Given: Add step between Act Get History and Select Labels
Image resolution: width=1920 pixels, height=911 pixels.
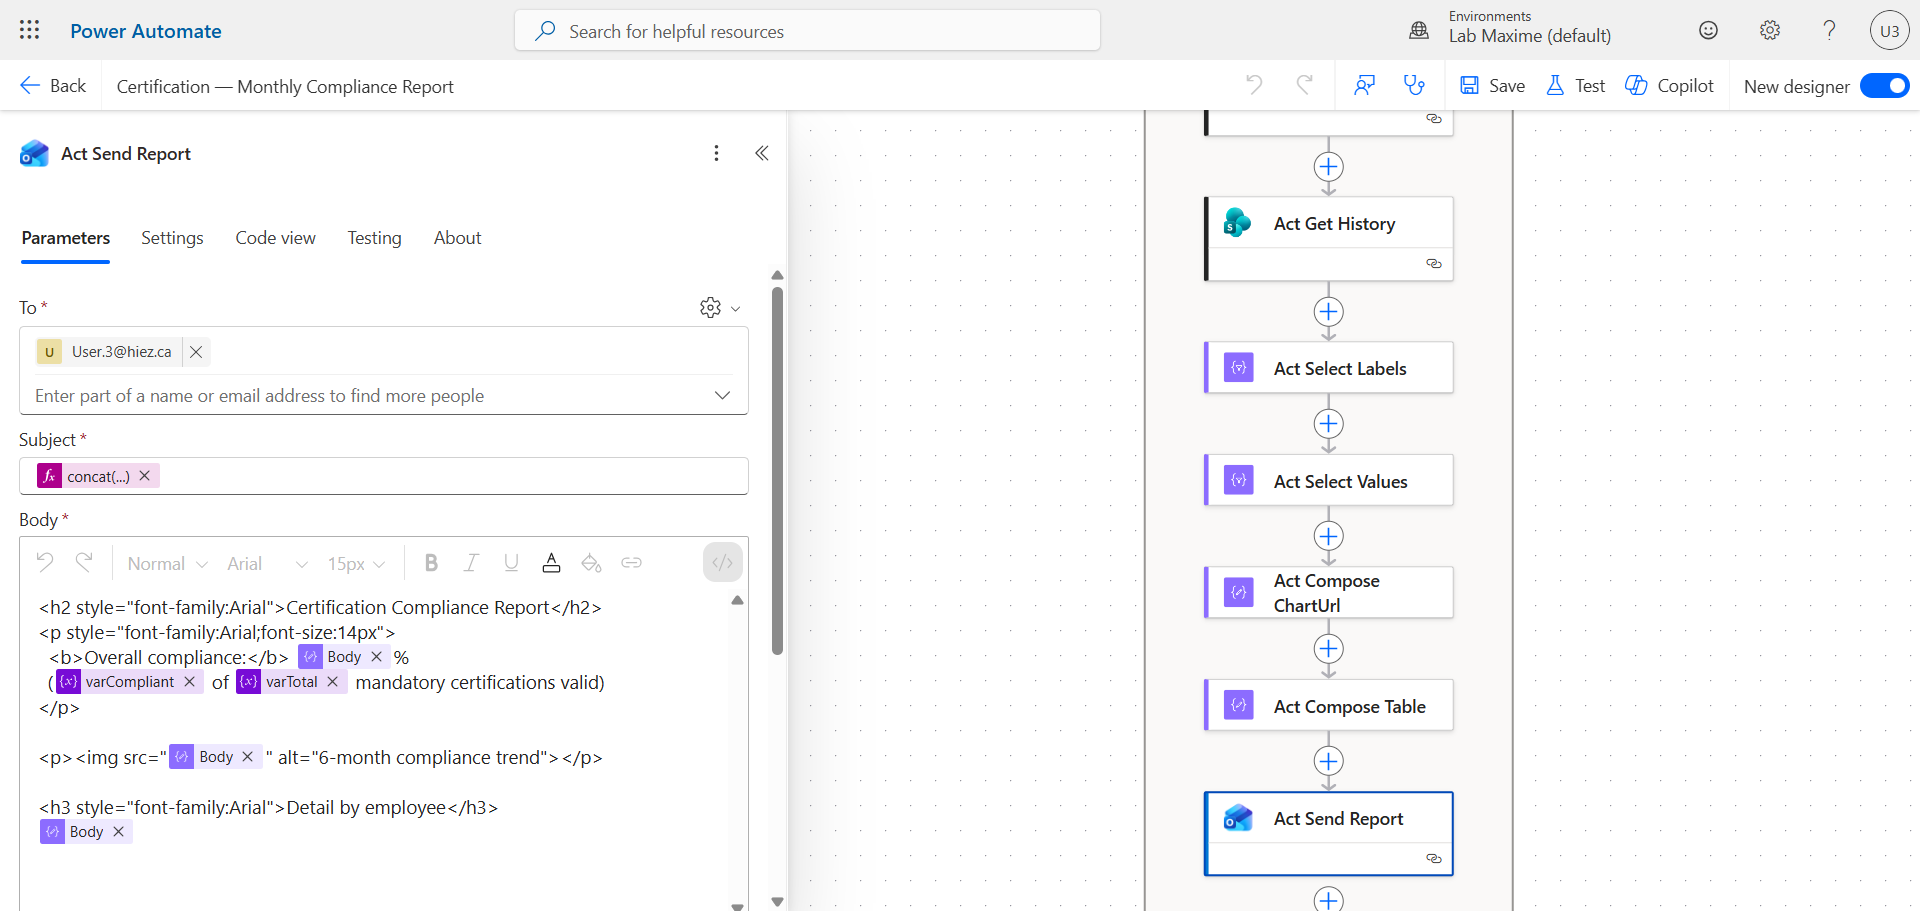Looking at the screenshot, I should [1328, 312].
